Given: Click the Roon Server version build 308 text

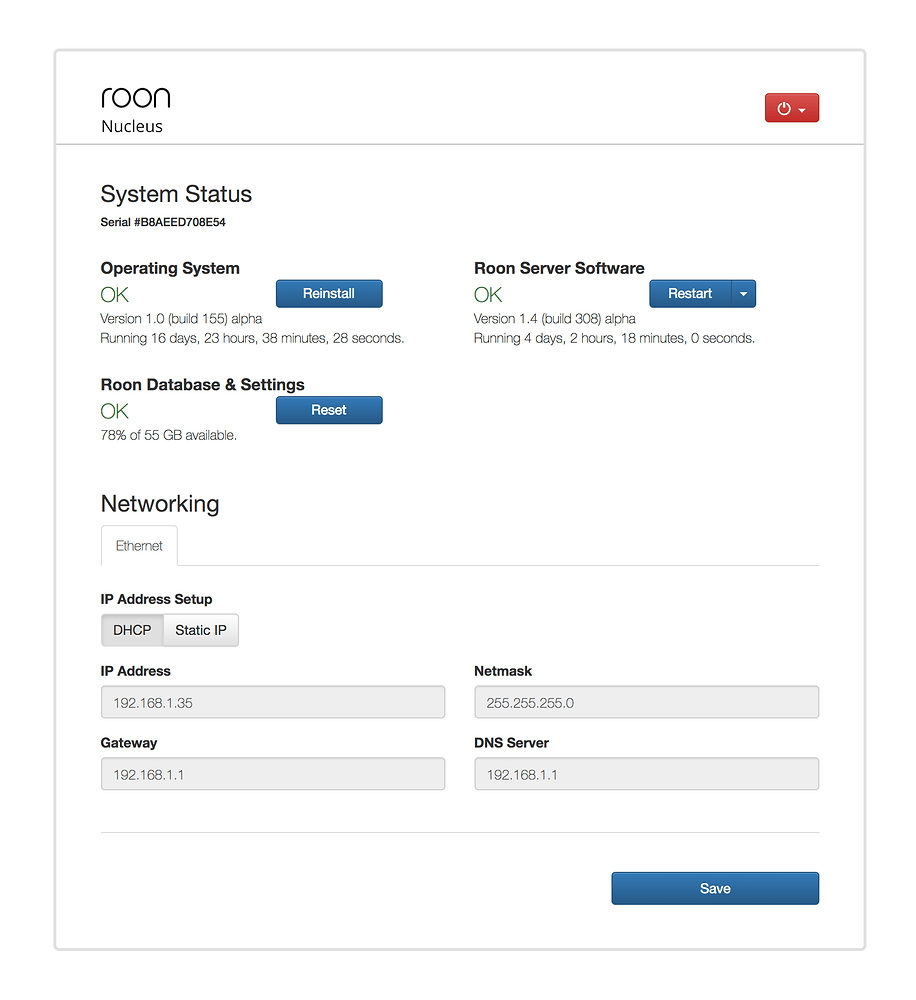Looking at the screenshot, I should pyautogui.click(x=557, y=318).
